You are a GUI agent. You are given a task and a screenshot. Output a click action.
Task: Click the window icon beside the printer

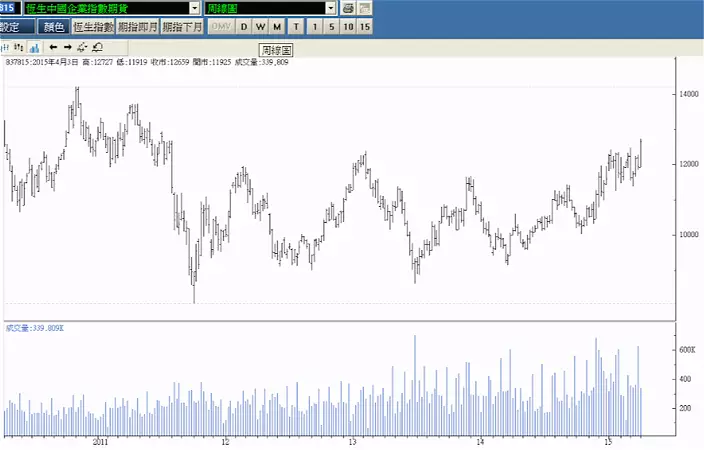[365, 8]
